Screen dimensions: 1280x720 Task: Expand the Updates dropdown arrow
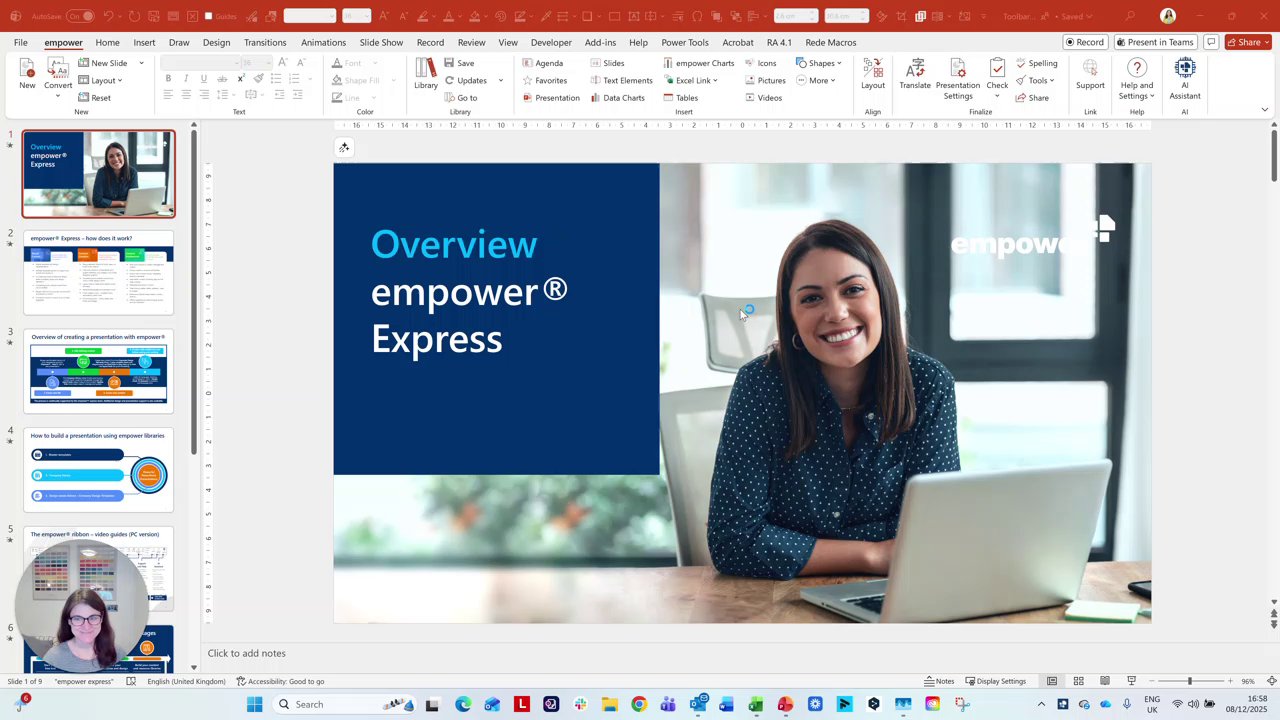point(501,80)
